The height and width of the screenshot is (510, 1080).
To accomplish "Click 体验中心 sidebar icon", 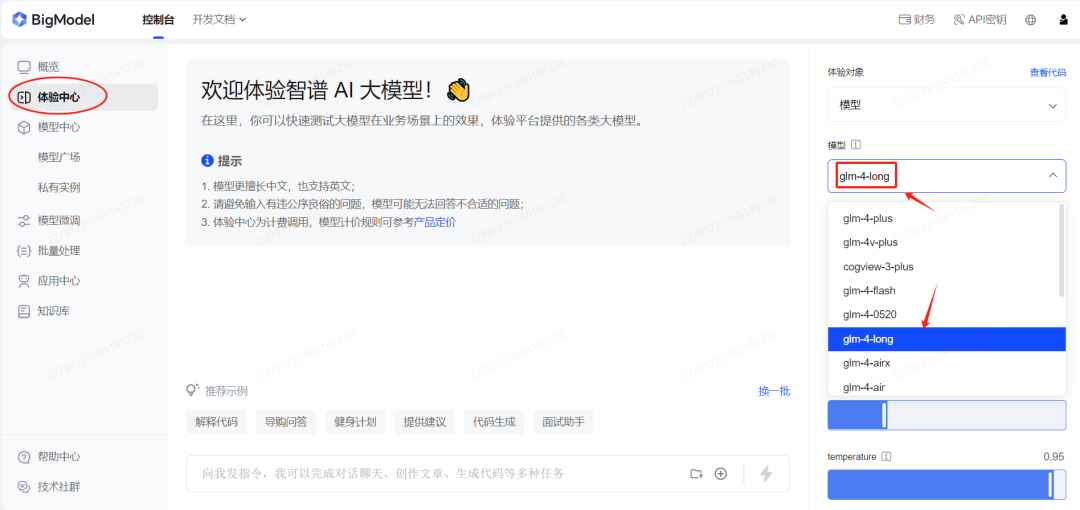I will coord(24,97).
